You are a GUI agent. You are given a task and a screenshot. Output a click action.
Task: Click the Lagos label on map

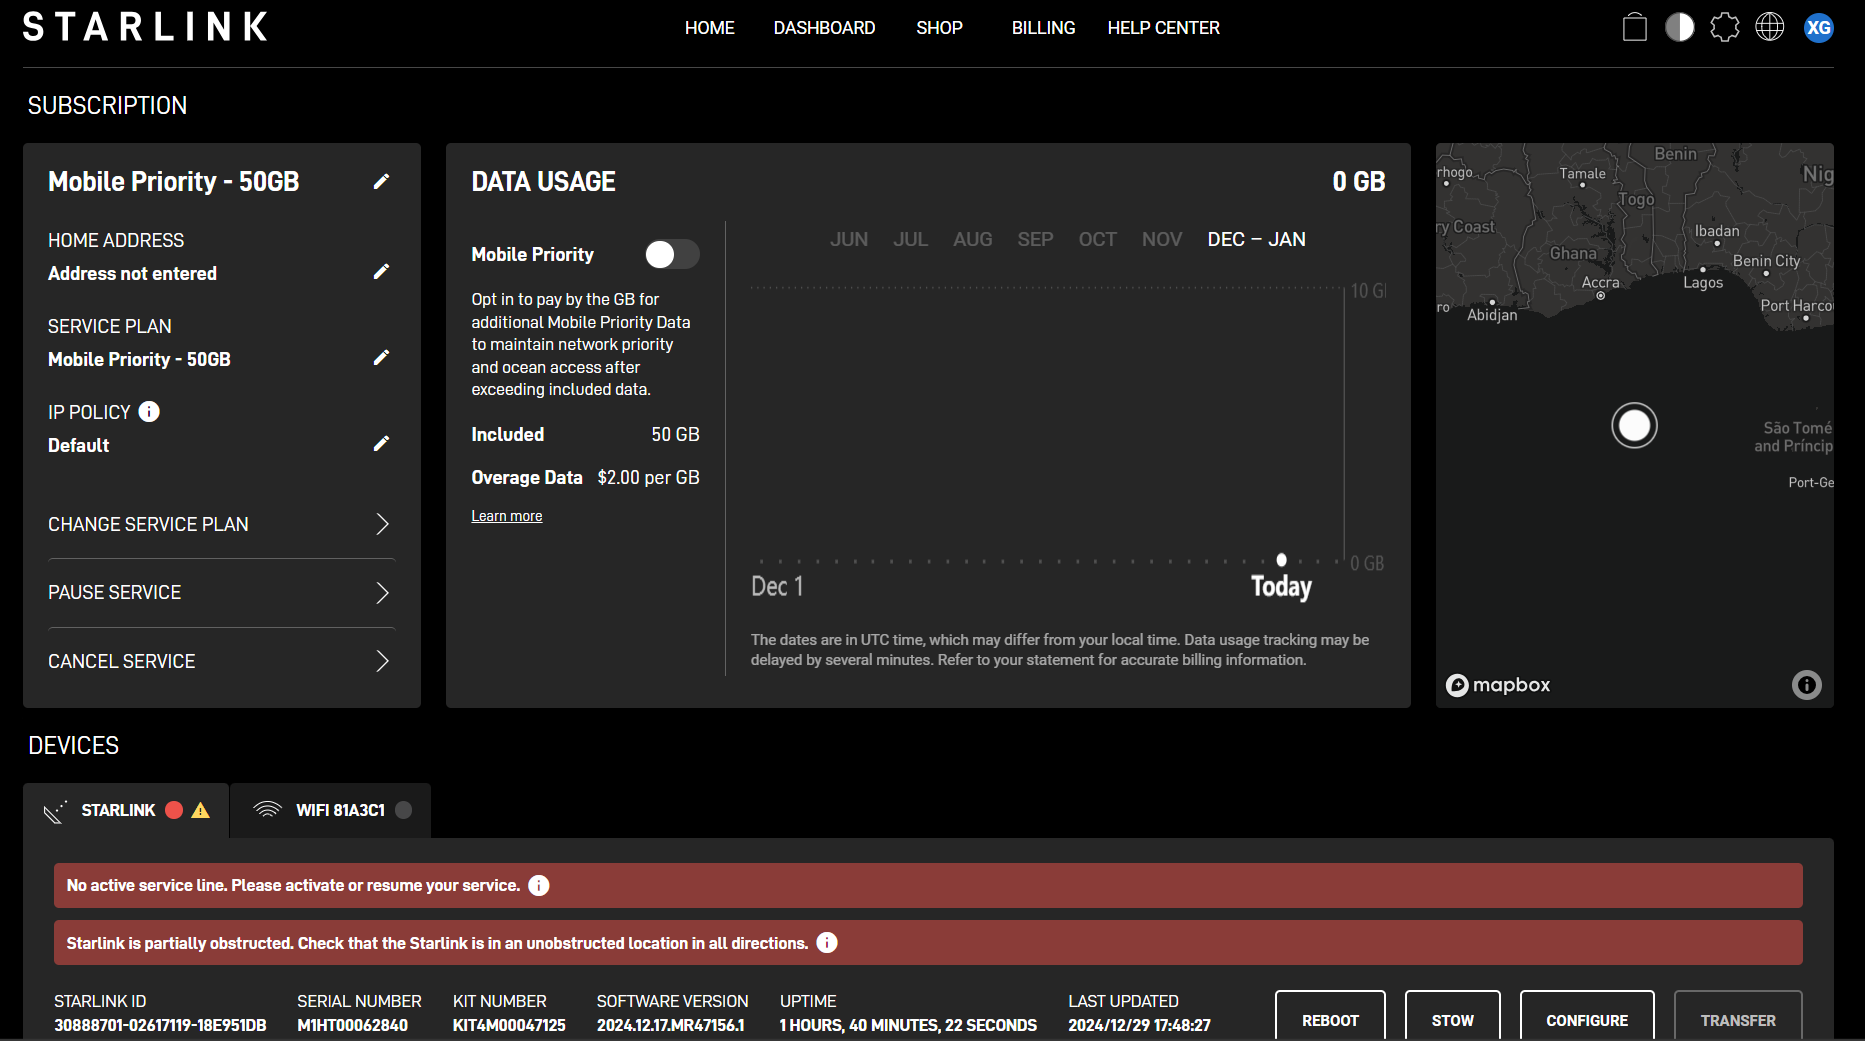coord(1703,283)
